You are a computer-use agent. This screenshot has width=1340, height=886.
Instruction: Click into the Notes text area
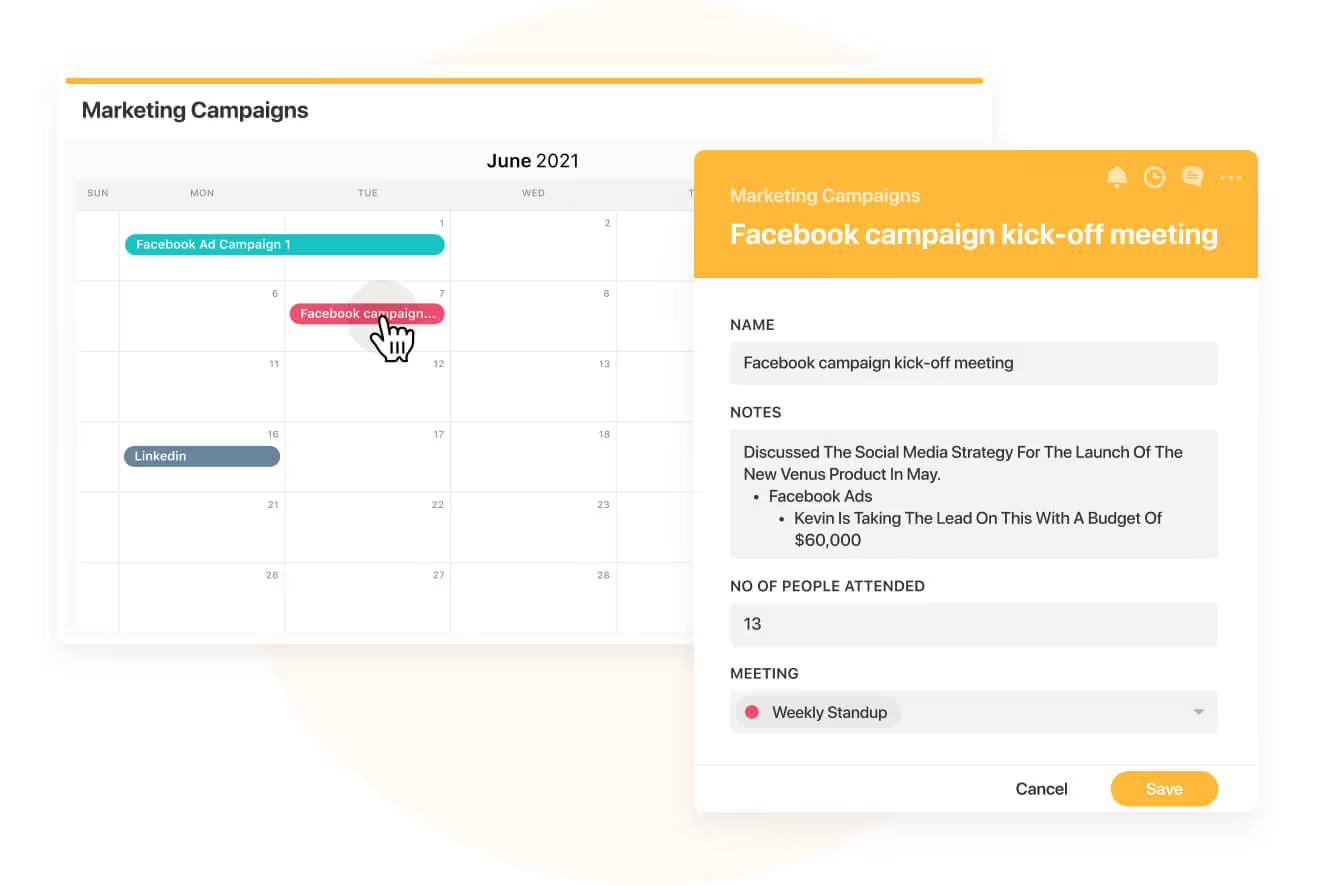[x=973, y=494]
